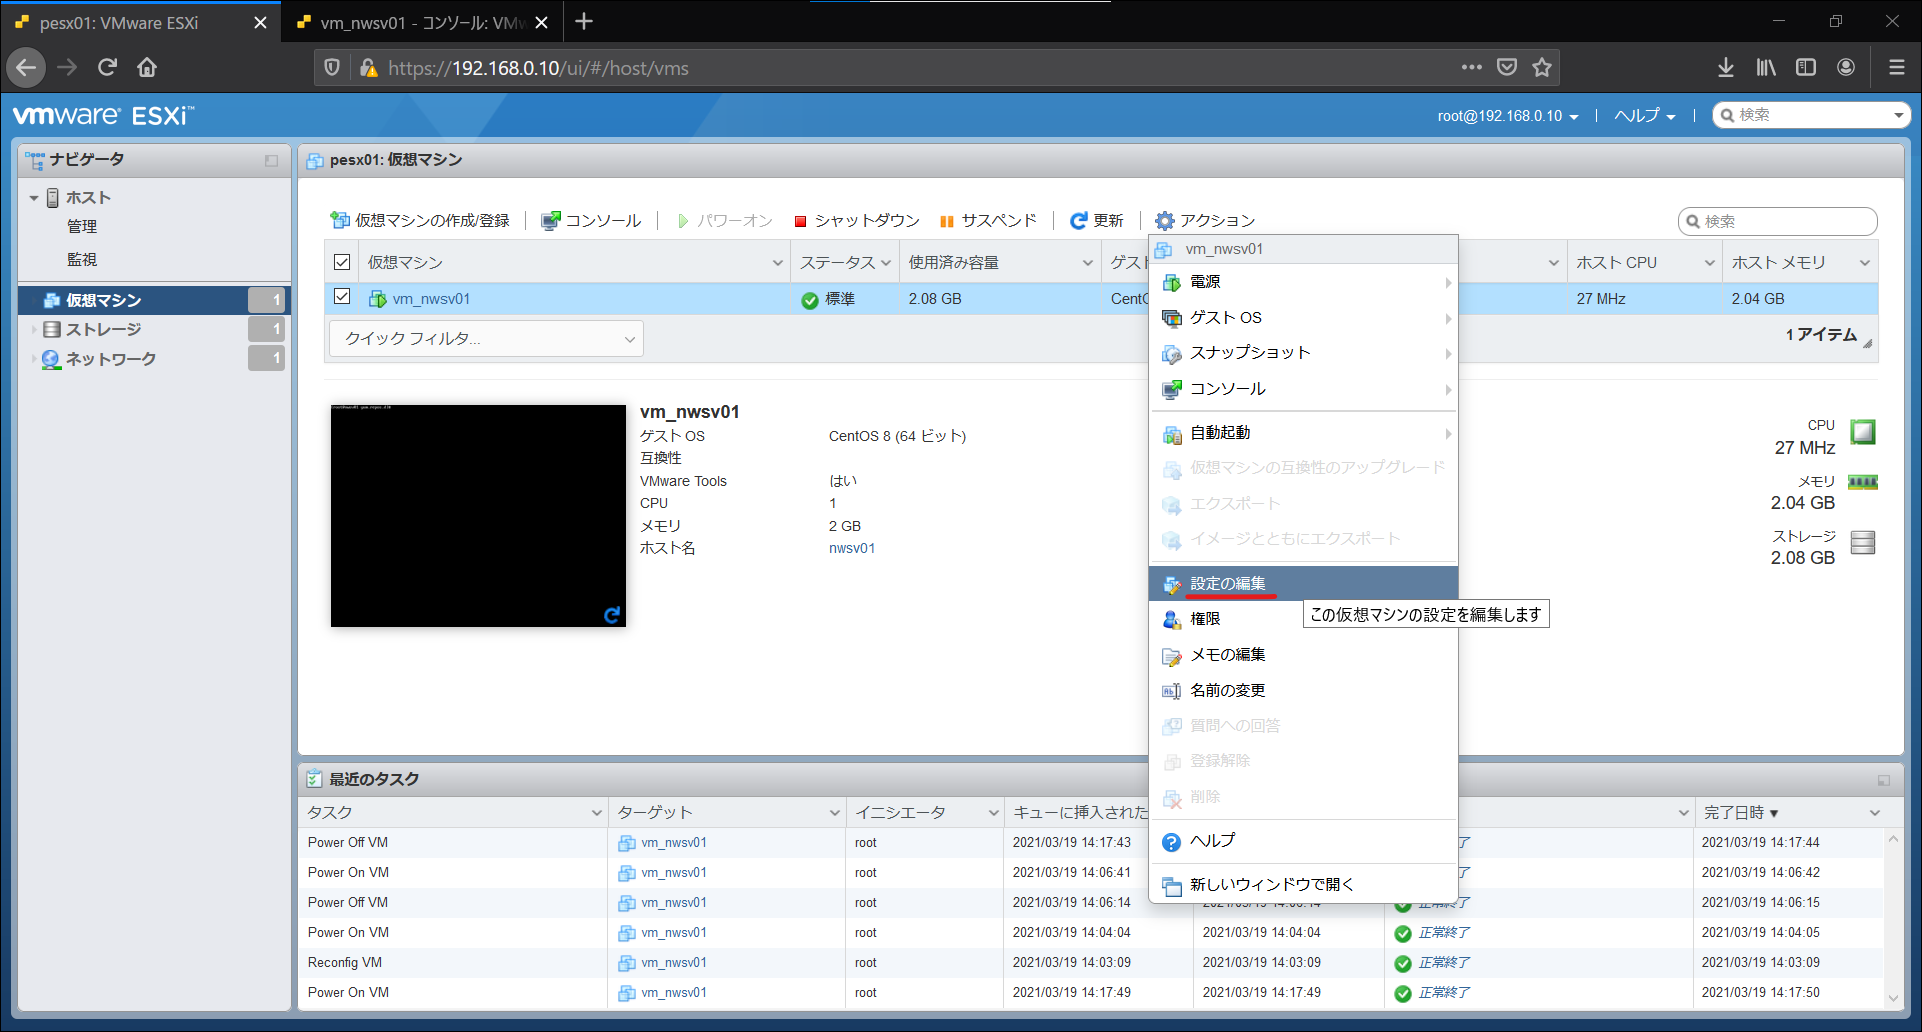This screenshot has width=1922, height=1032.
Task: Click the browser back arrow
Action: pos(27,68)
